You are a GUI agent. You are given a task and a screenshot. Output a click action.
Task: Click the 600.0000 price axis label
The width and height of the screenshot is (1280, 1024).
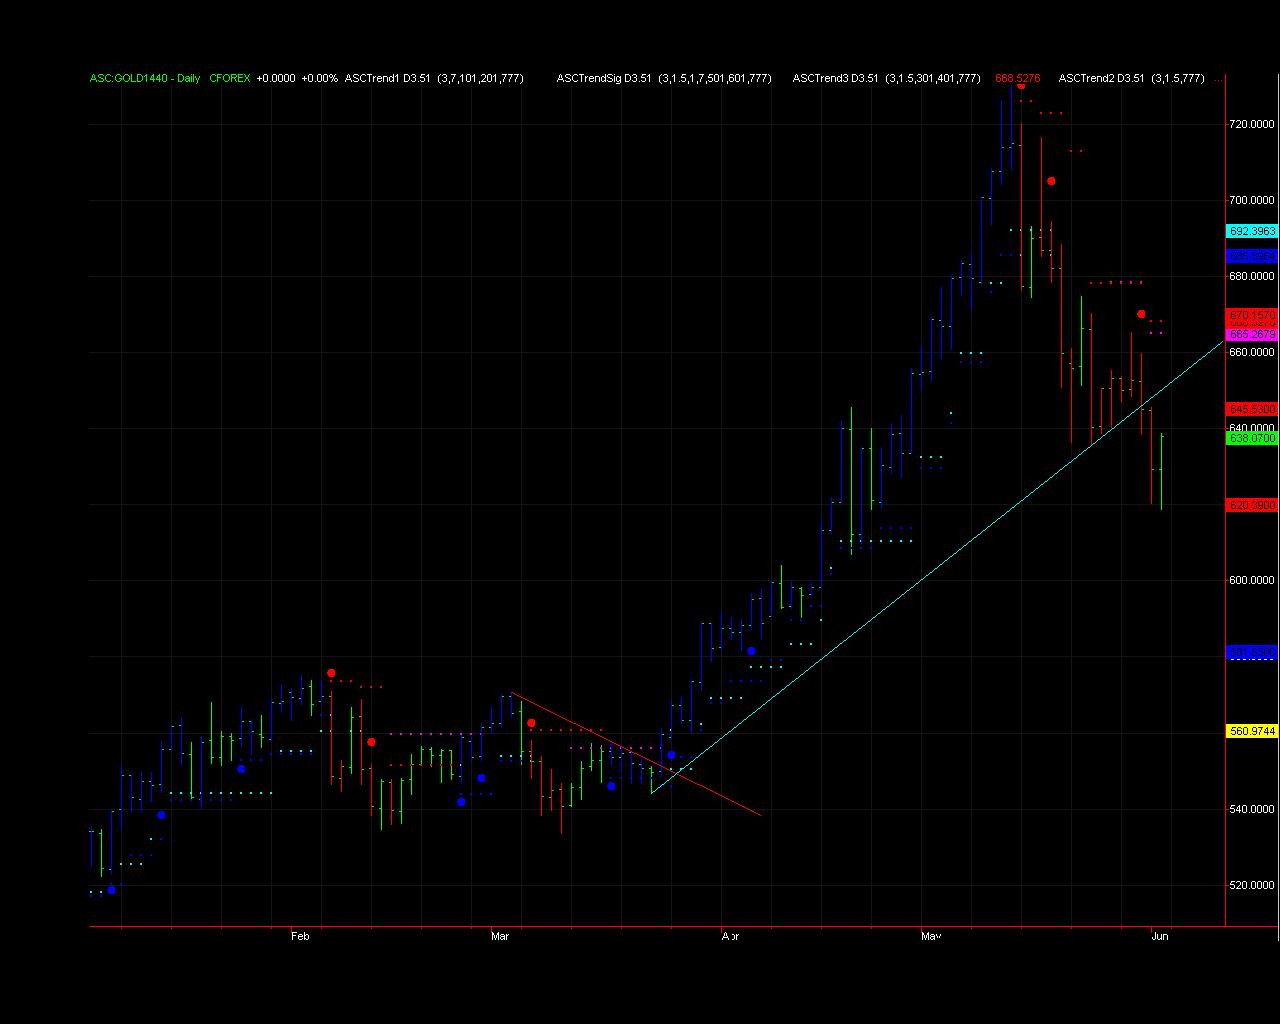click(1251, 580)
